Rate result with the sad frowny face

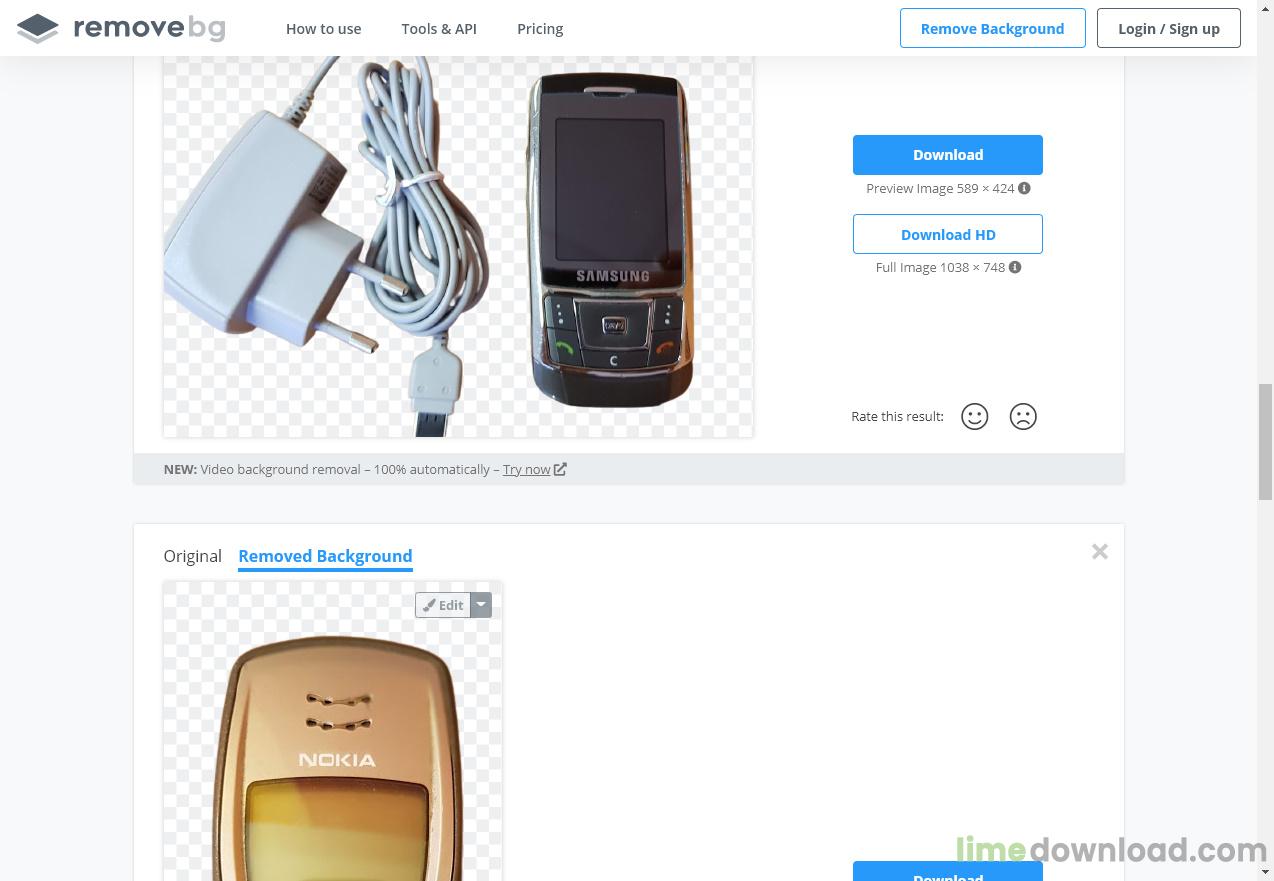point(1023,416)
